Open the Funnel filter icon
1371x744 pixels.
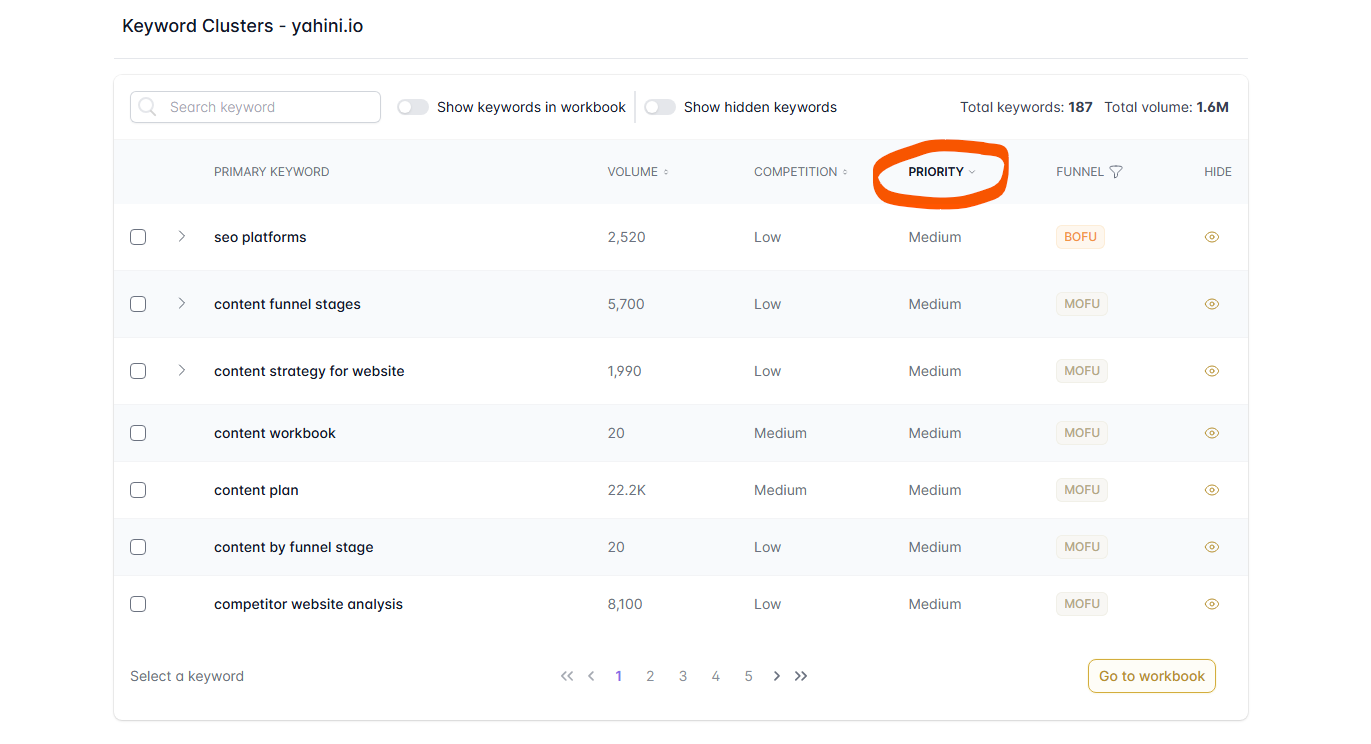coord(1116,172)
